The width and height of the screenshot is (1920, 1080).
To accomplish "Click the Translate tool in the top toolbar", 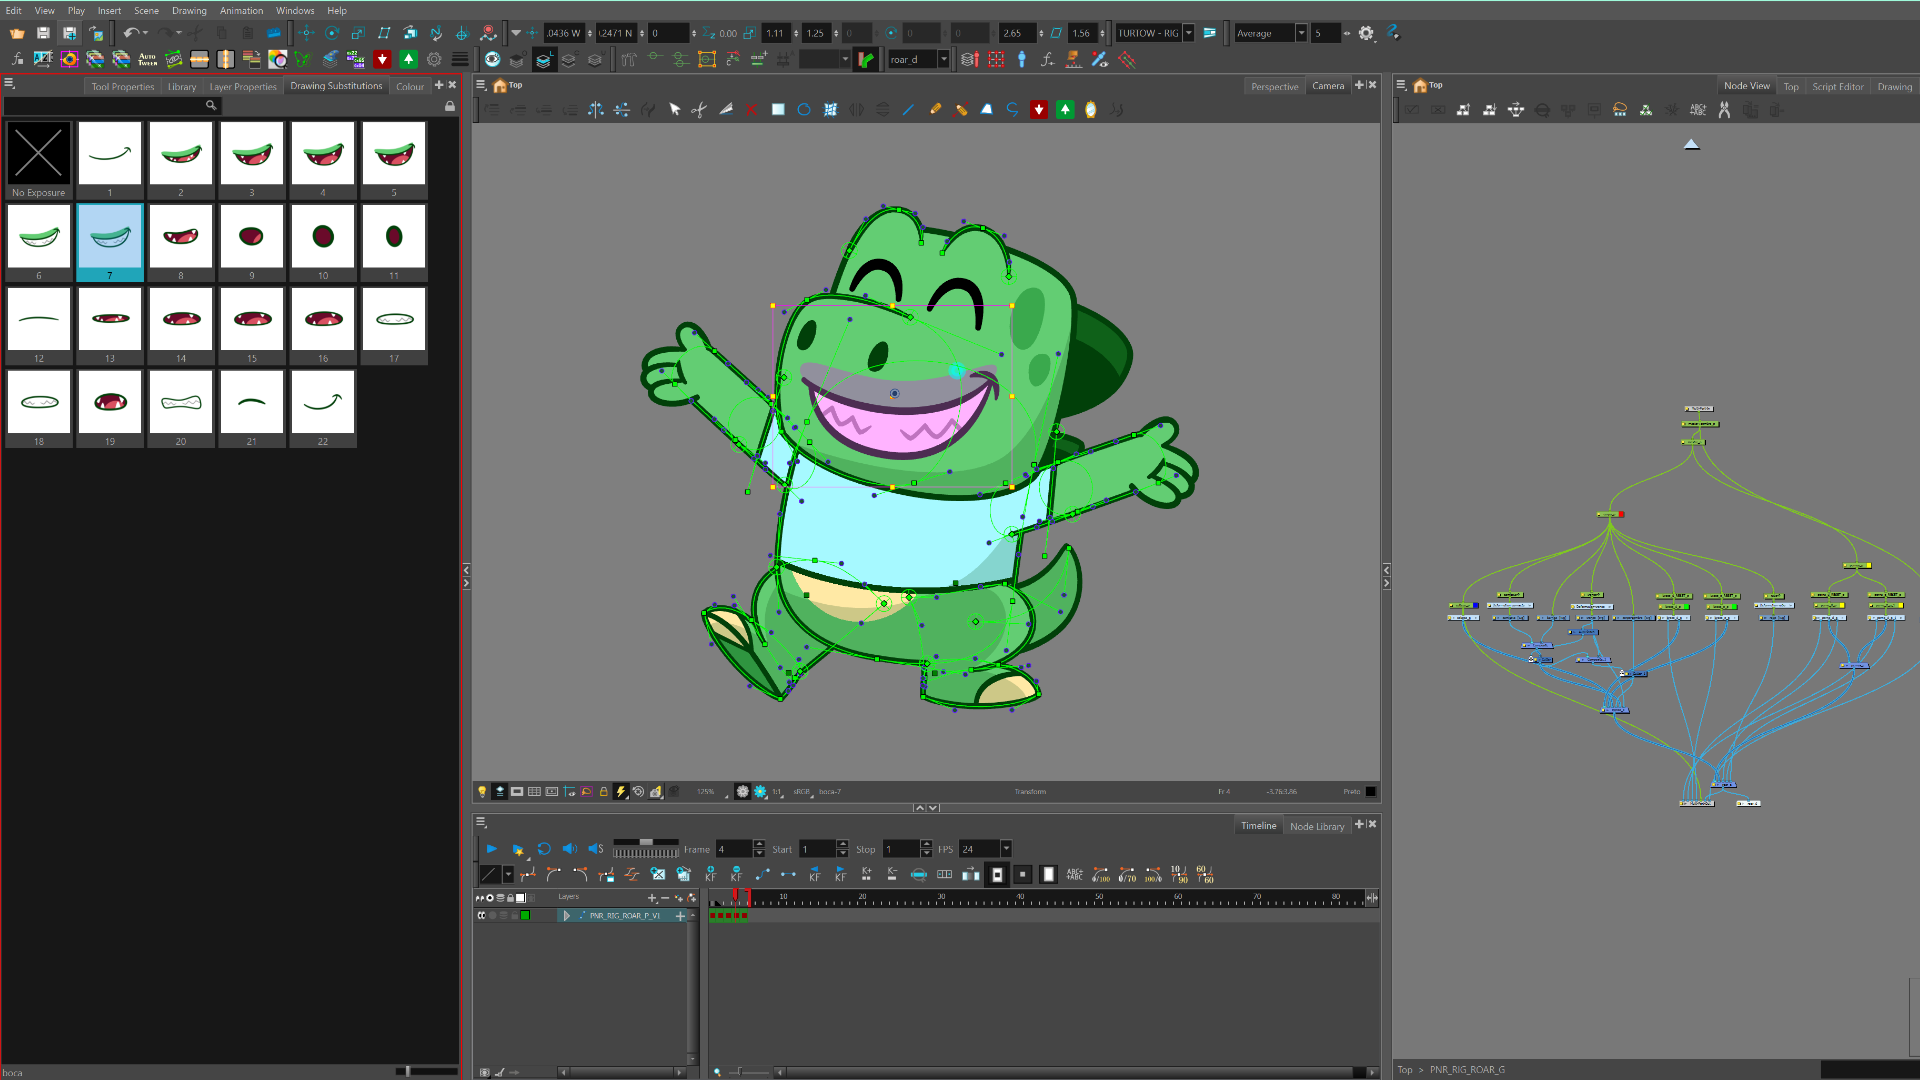I will point(306,33).
